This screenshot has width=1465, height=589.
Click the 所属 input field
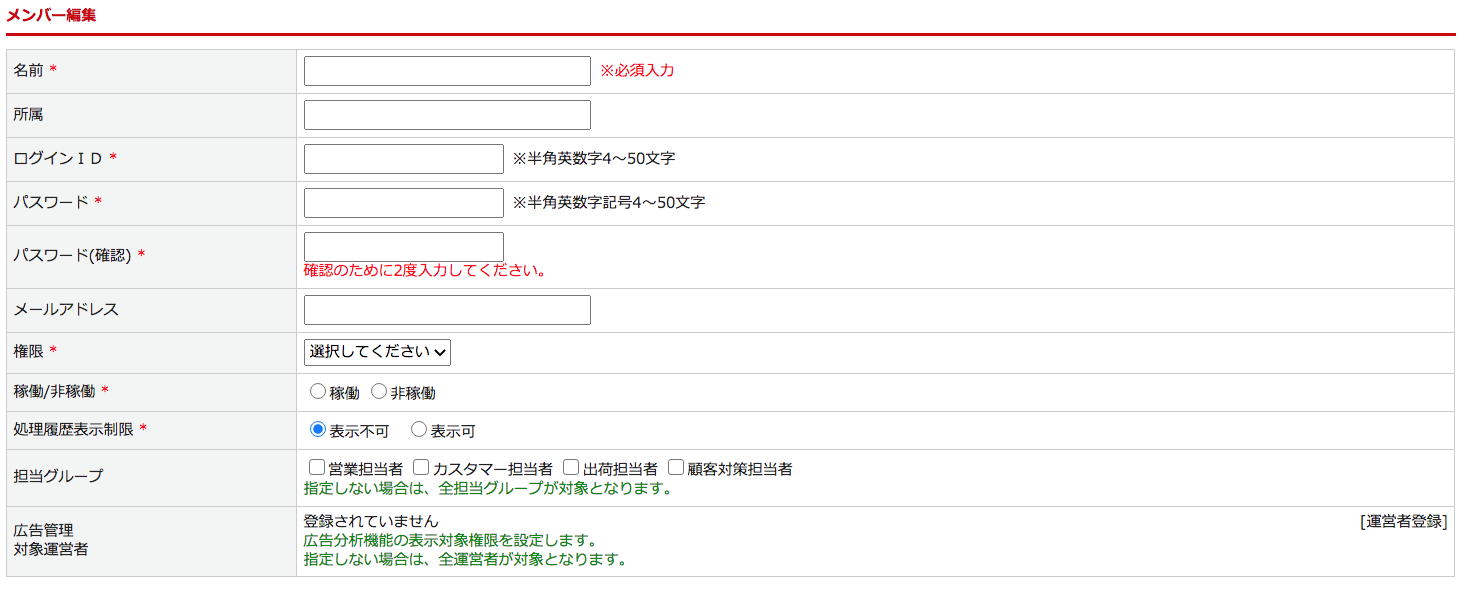446,114
